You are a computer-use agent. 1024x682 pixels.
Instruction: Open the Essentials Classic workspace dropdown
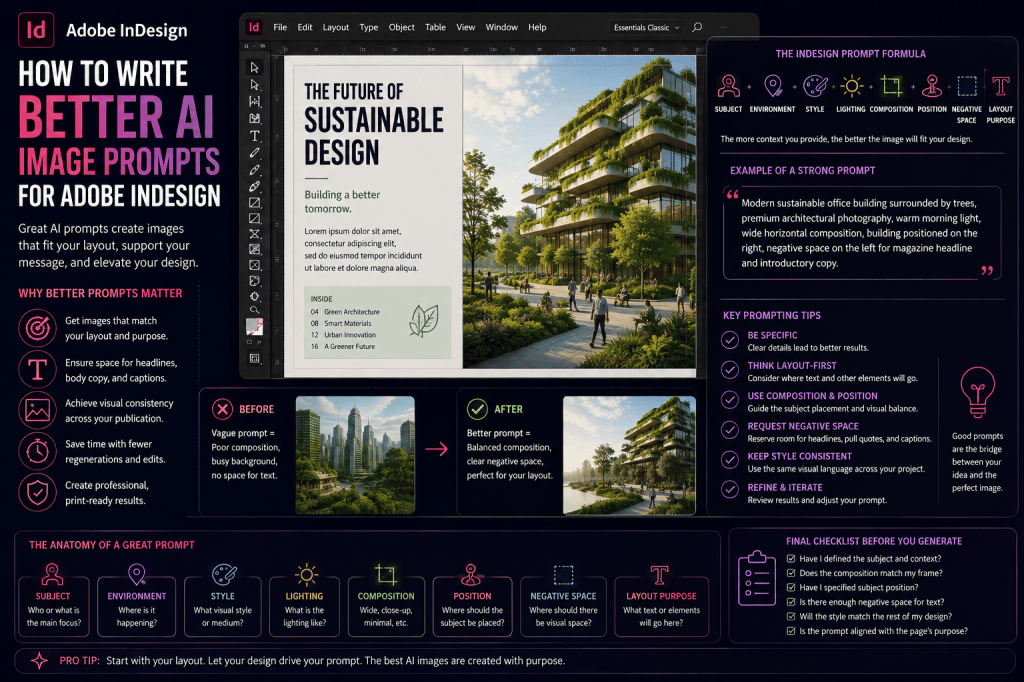[x=647, y=27]
